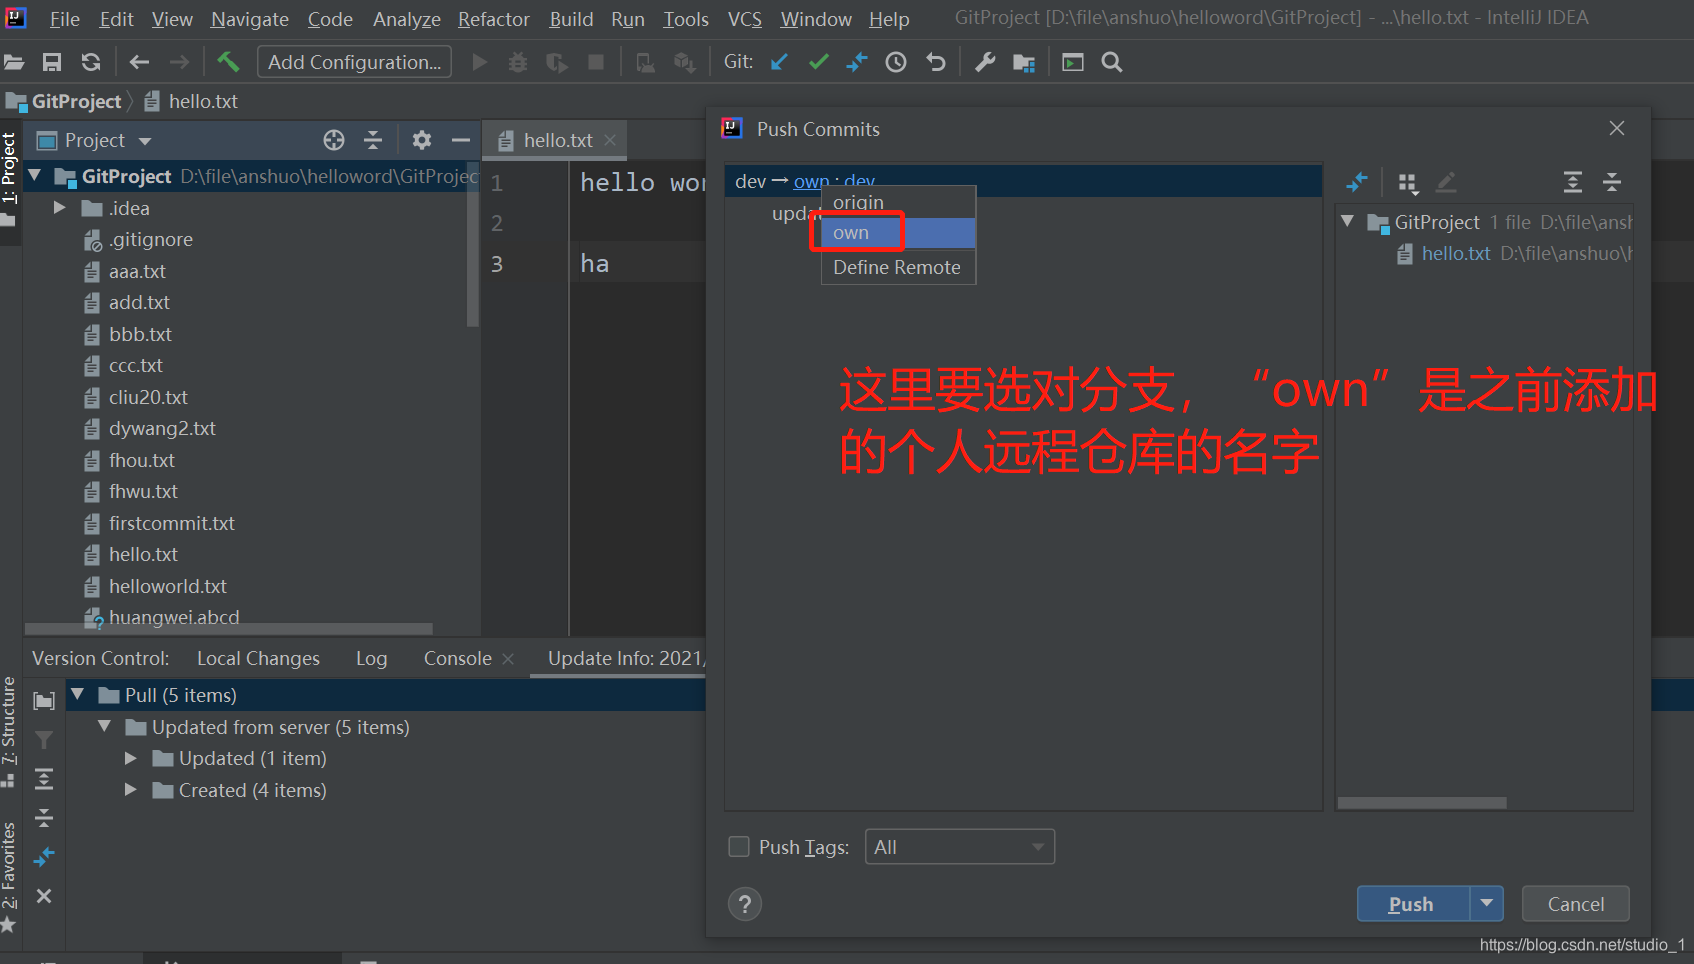Select firstcommit.txt in Project tree
Screen dimensions: 1694x964
point(171,523)
